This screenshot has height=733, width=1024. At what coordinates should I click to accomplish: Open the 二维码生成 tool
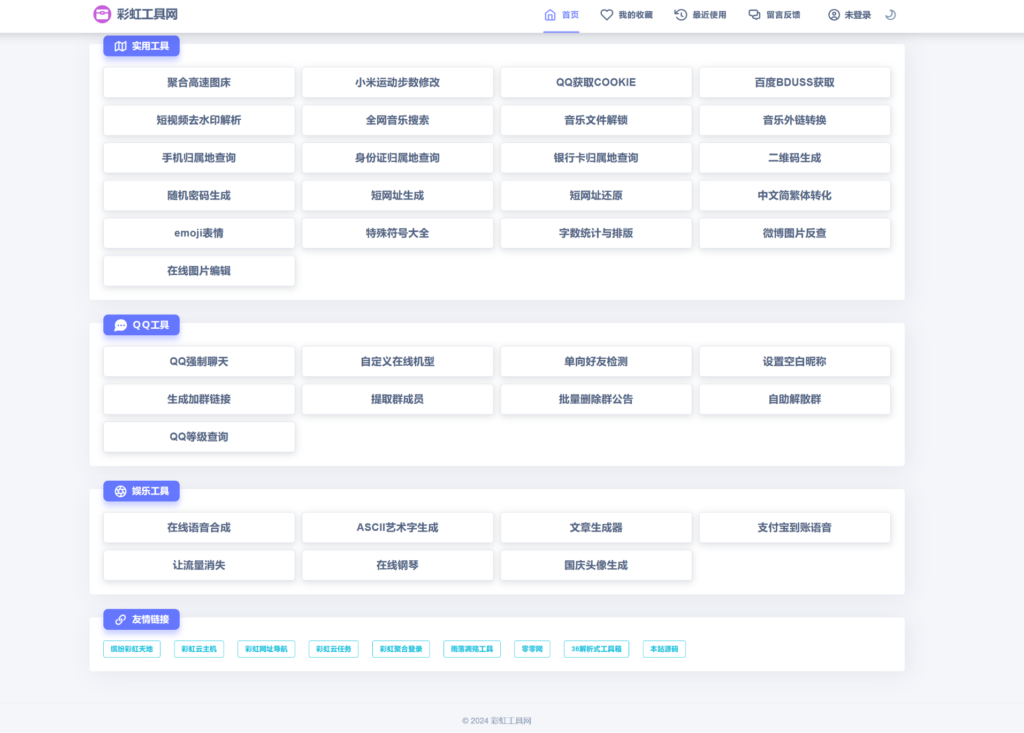click(x=794, y=158)
